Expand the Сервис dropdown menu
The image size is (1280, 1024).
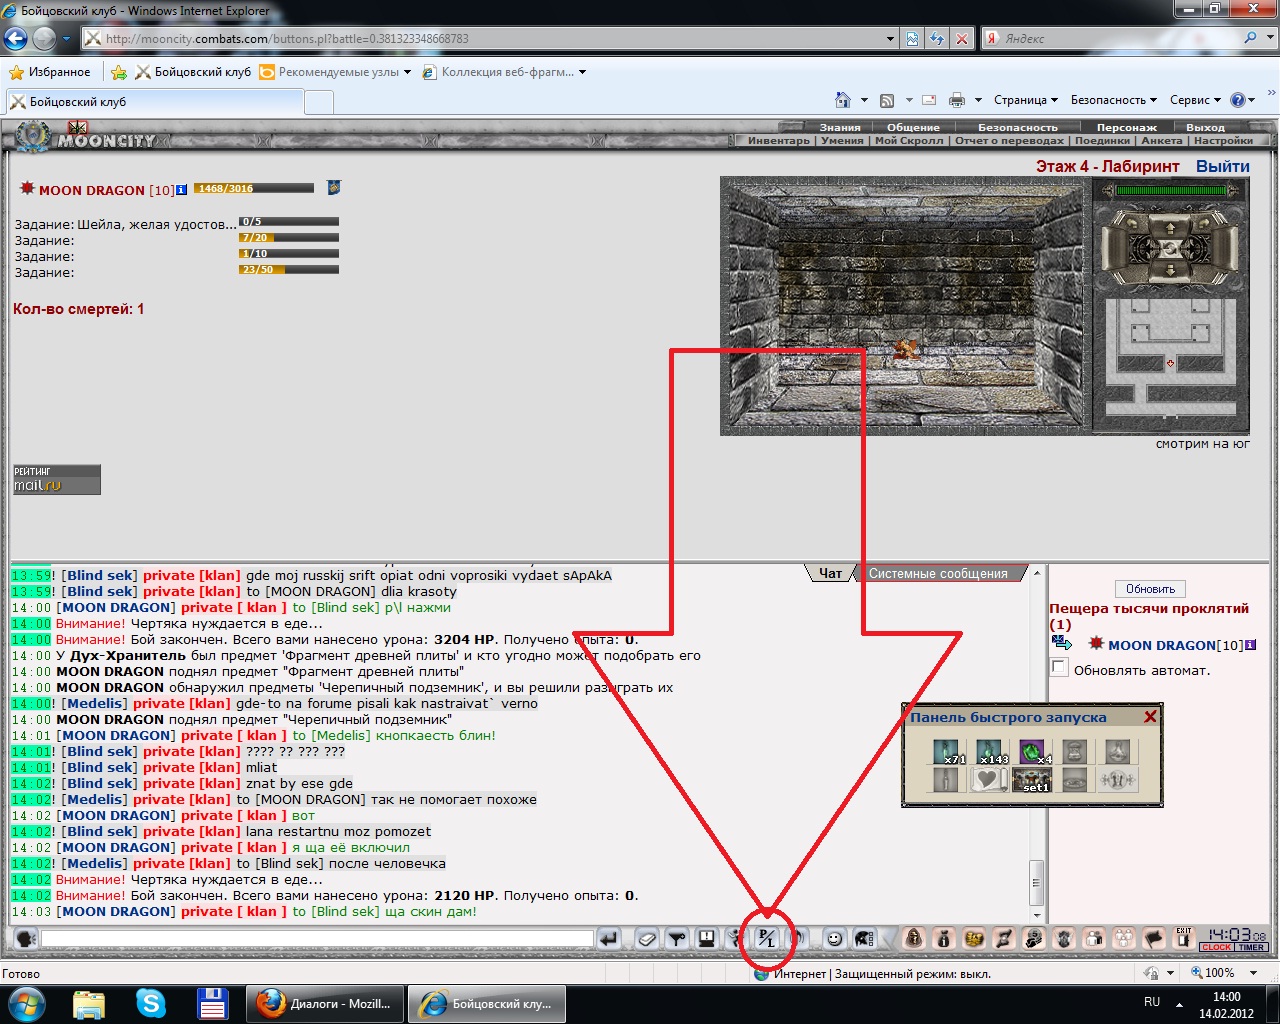(x=1195, y=100)
